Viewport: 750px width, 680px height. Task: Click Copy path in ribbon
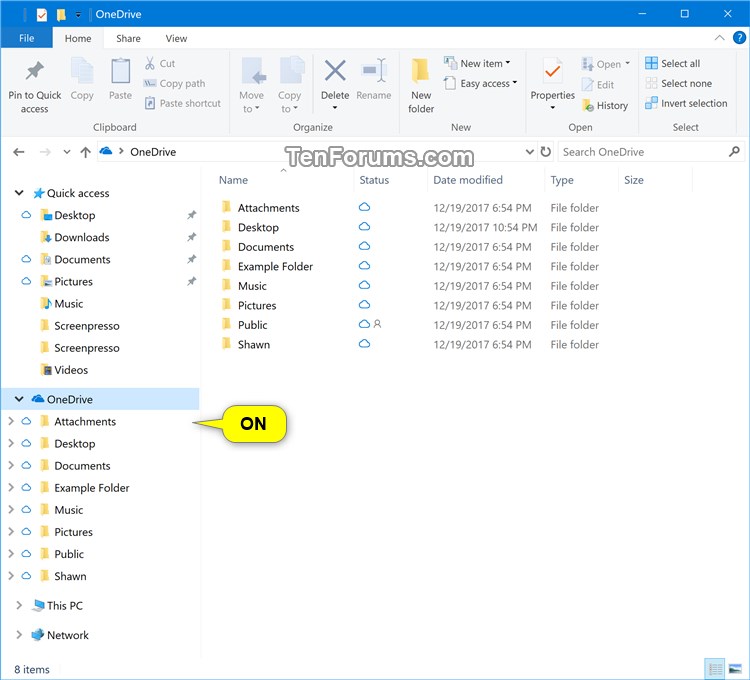(175, 83)
